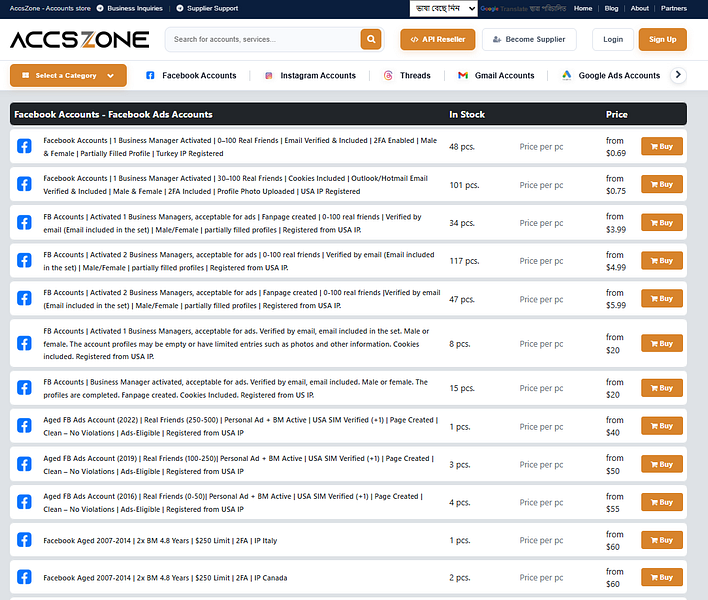
Task: Click Facebook icon of Aged 2022 listing
Action: 24,426
